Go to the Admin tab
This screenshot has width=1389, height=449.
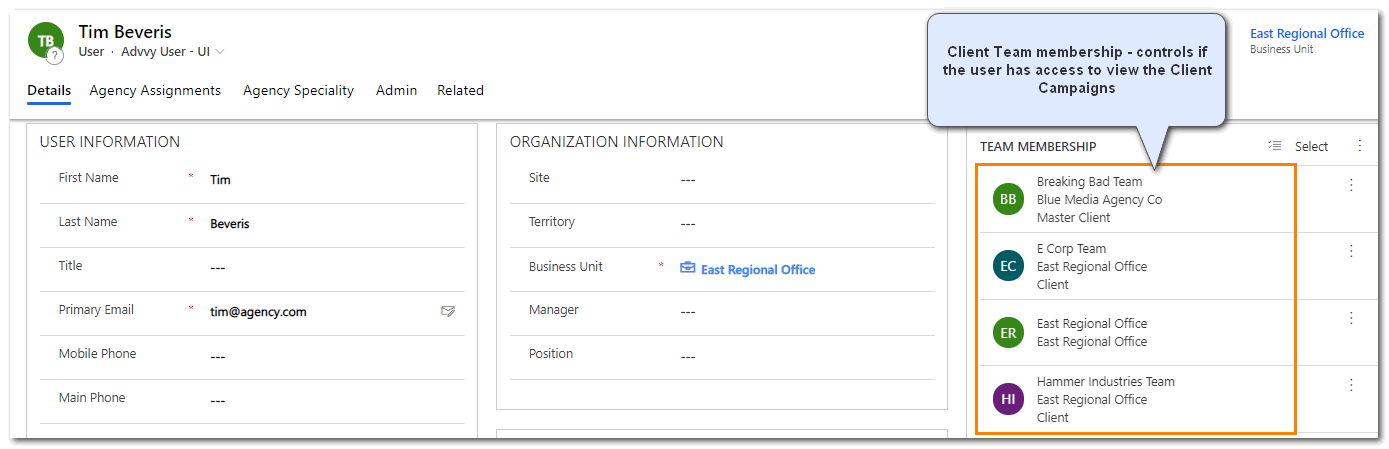click(396, 90)
